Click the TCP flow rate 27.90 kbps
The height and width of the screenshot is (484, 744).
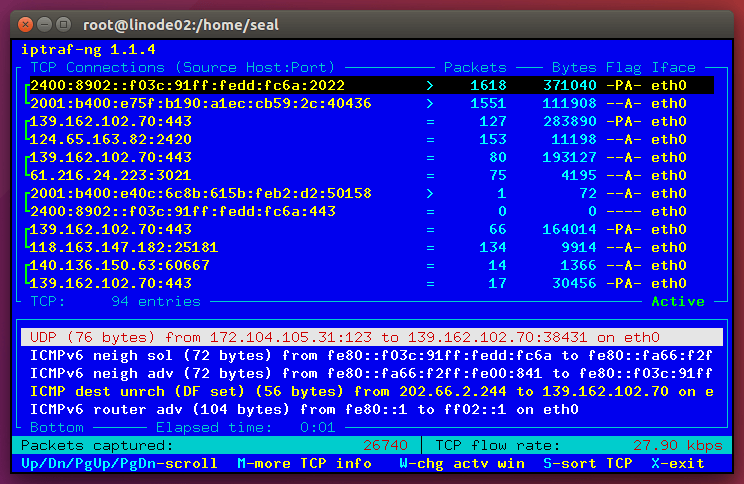678,446
